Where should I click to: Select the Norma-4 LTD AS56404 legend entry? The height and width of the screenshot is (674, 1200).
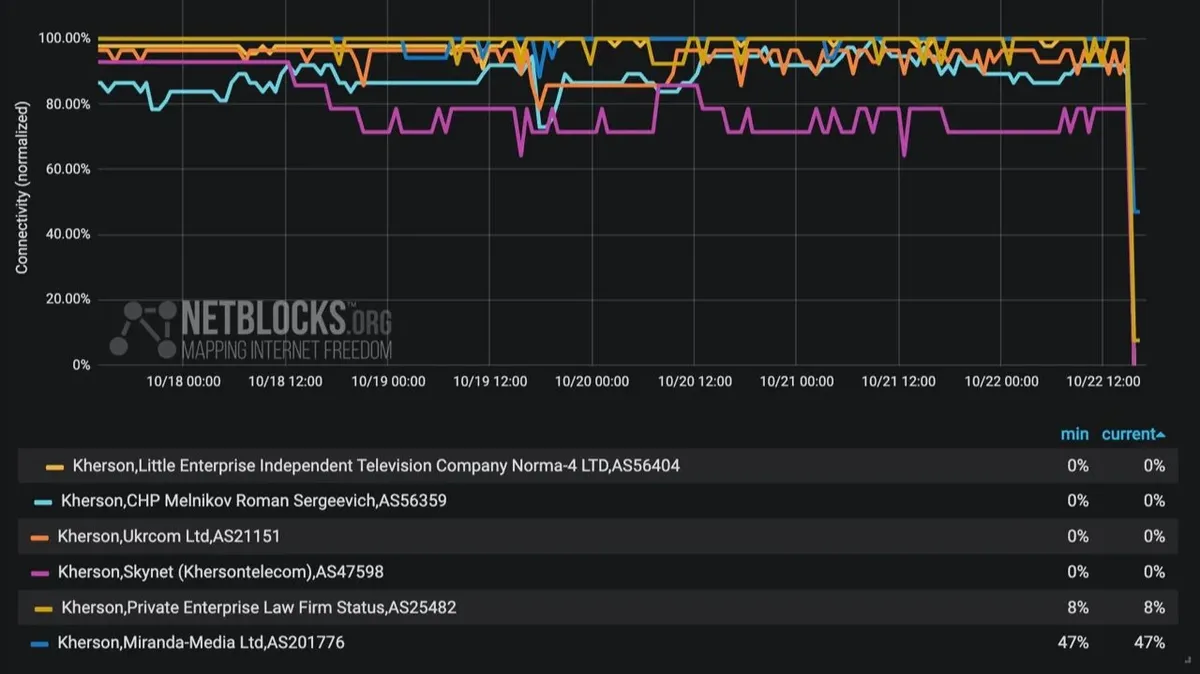tap(376, 465)
